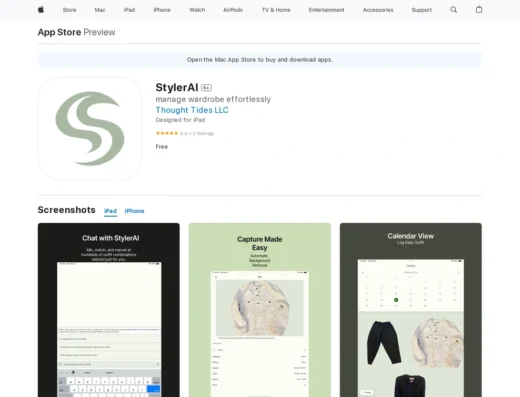The image size is (520, 397).
Task: Open the Accessories menu
Action: [378, 10]
